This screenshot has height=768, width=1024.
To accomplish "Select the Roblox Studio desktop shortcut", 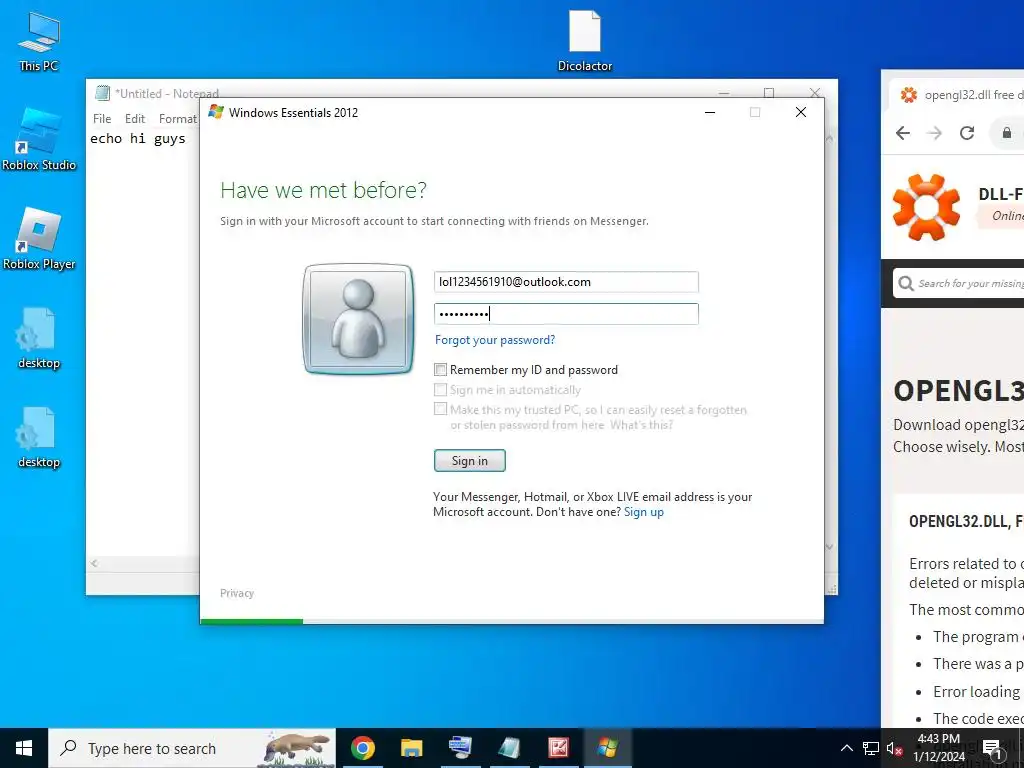I will [x=39, y=139].
